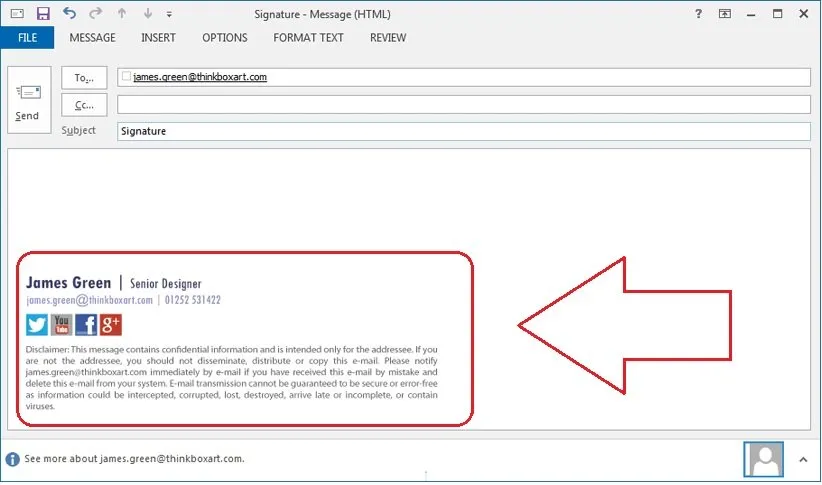Screen dimensions: 822x485
Task: Click the YouTube icon in the signature
Action: 62,324
